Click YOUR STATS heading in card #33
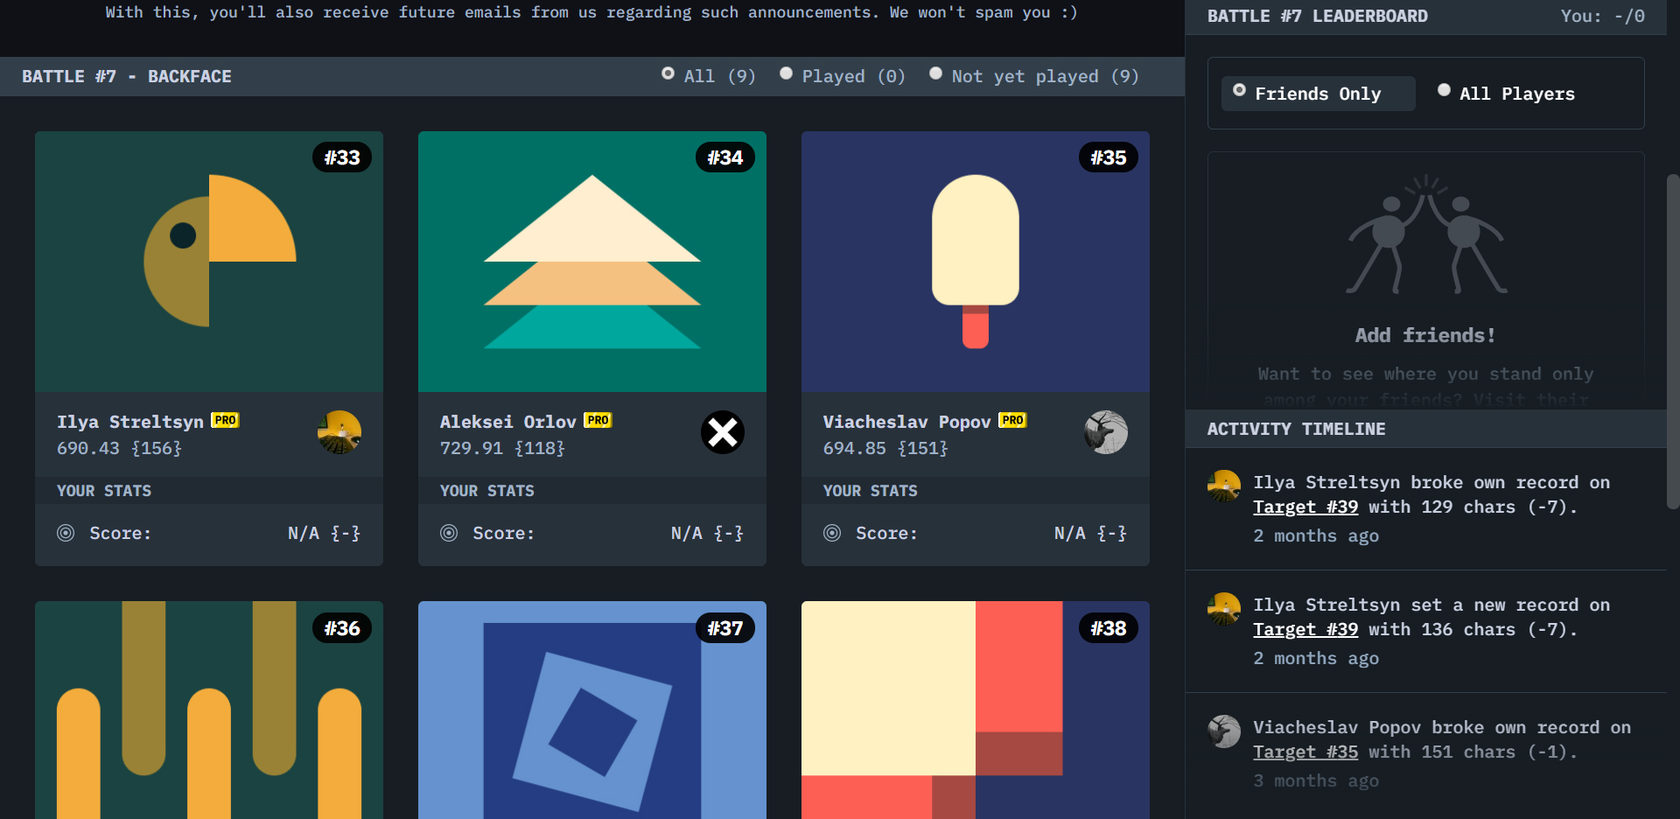1680x819 pixels. [x=104, y=491]
